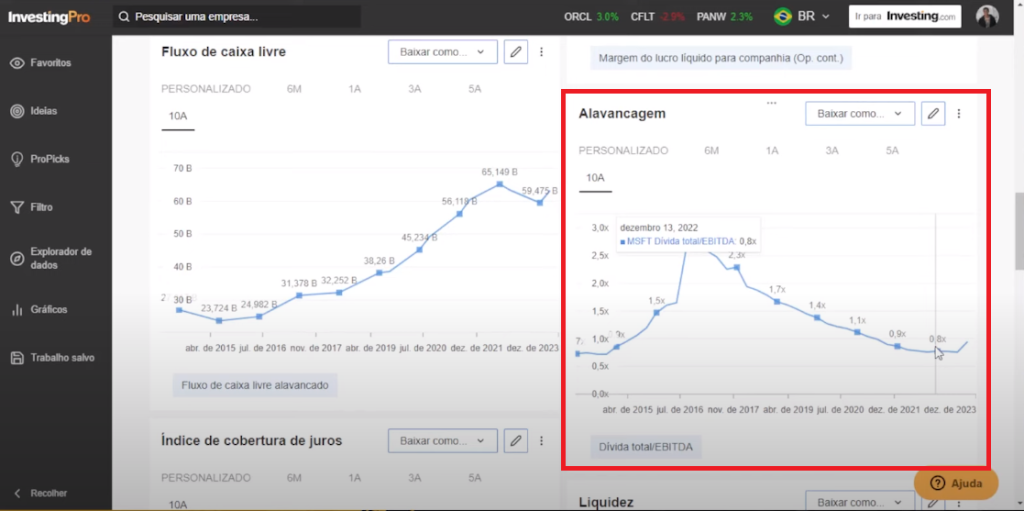Open three-dot menu on Fluxo de caixa livre
1024x511 pixels.
(x=541, y=52)
